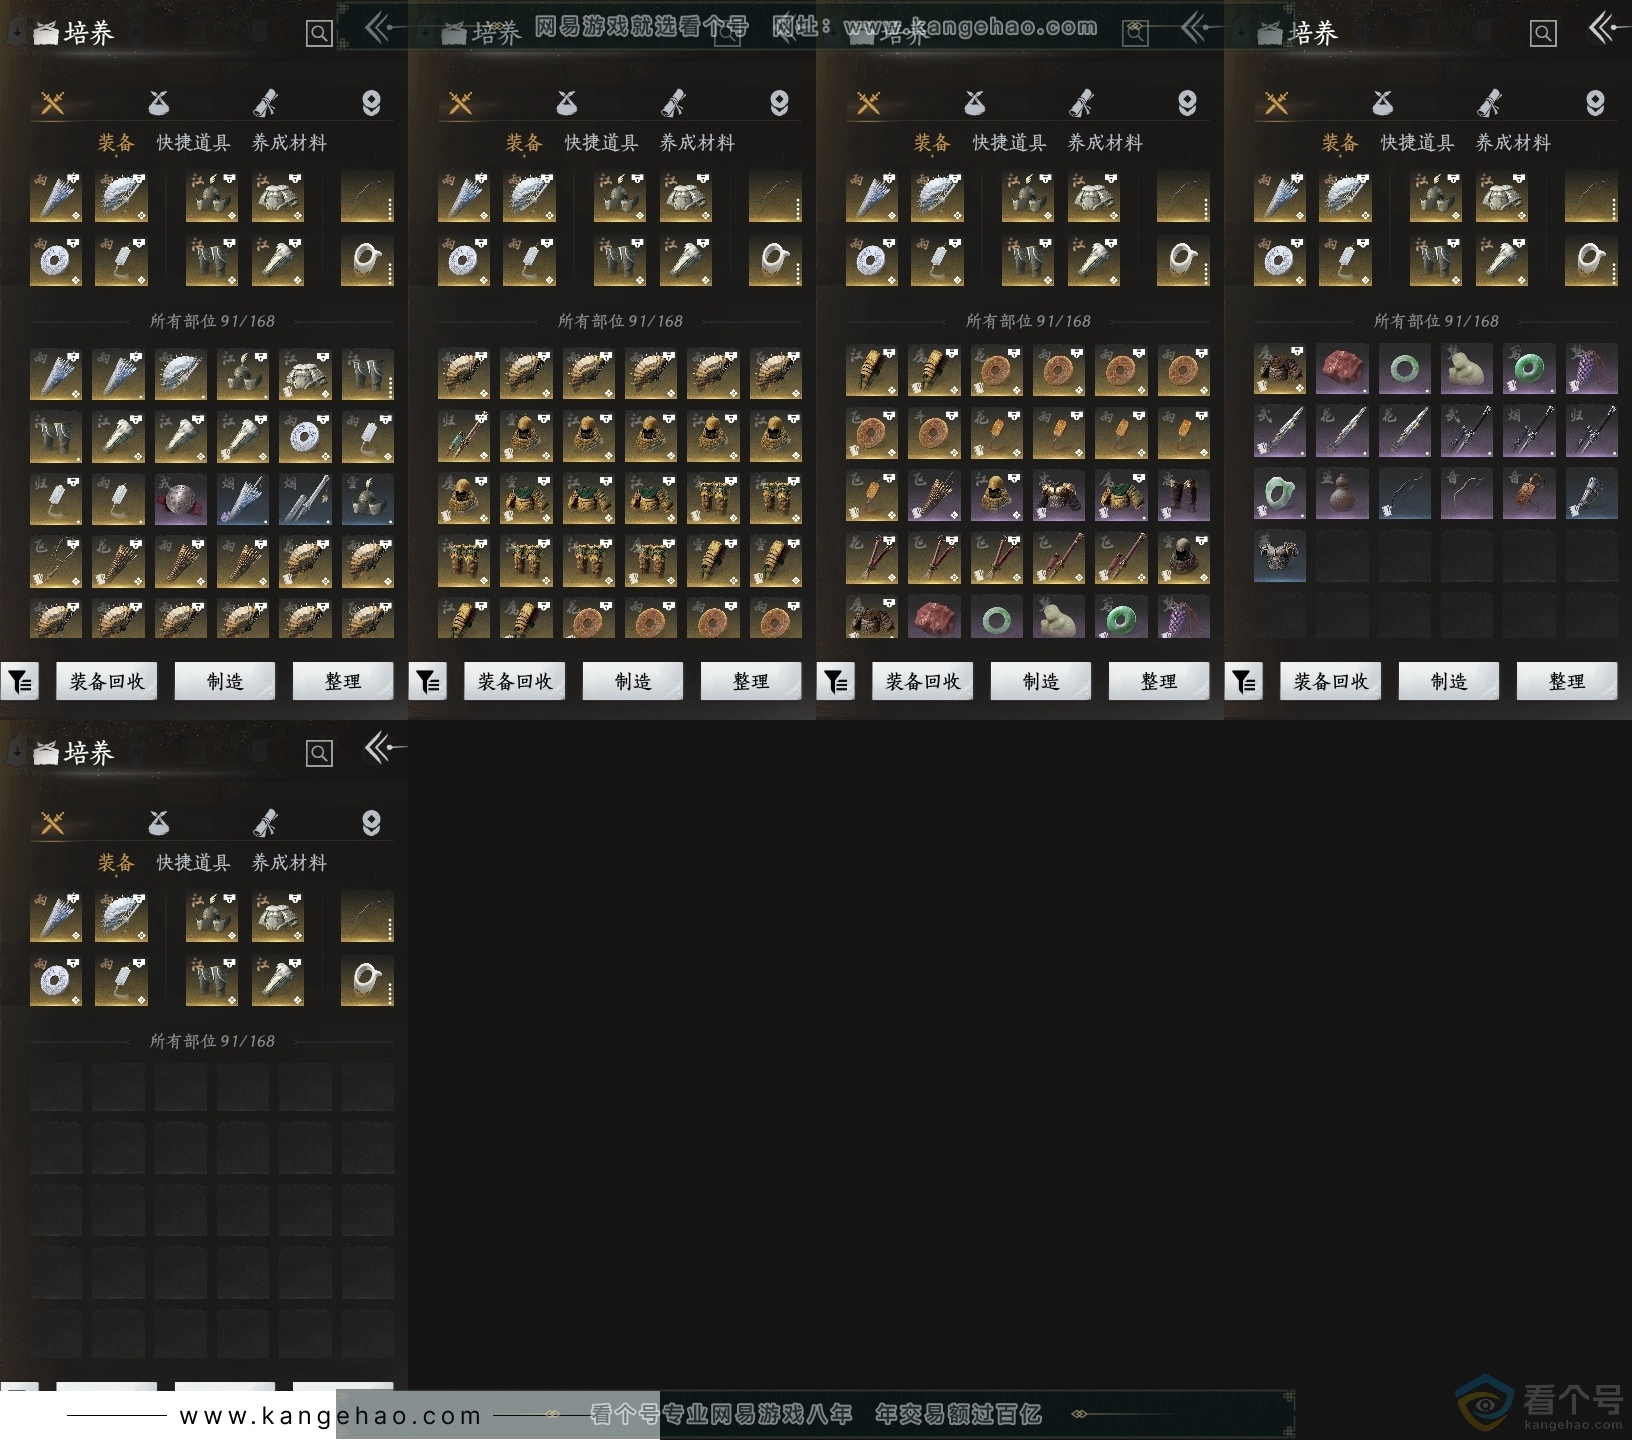
Task: Select first fan item in second panel inventory
Action: [x=464, y=374]
